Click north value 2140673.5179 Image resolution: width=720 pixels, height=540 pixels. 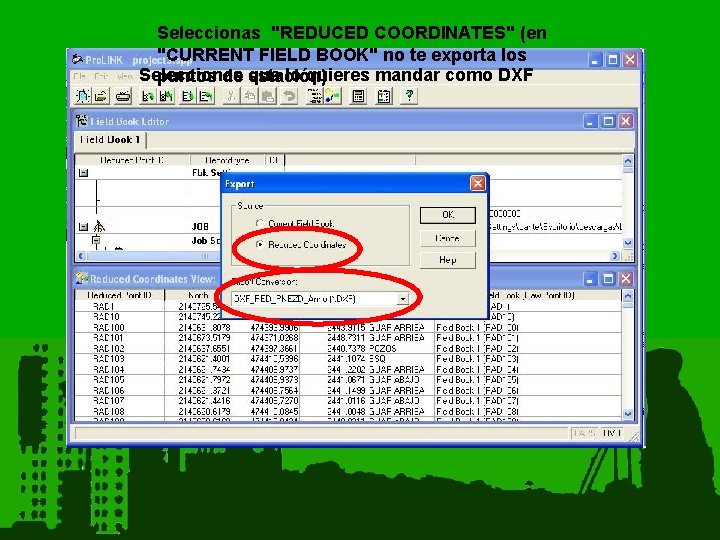[x=204, y=338]
